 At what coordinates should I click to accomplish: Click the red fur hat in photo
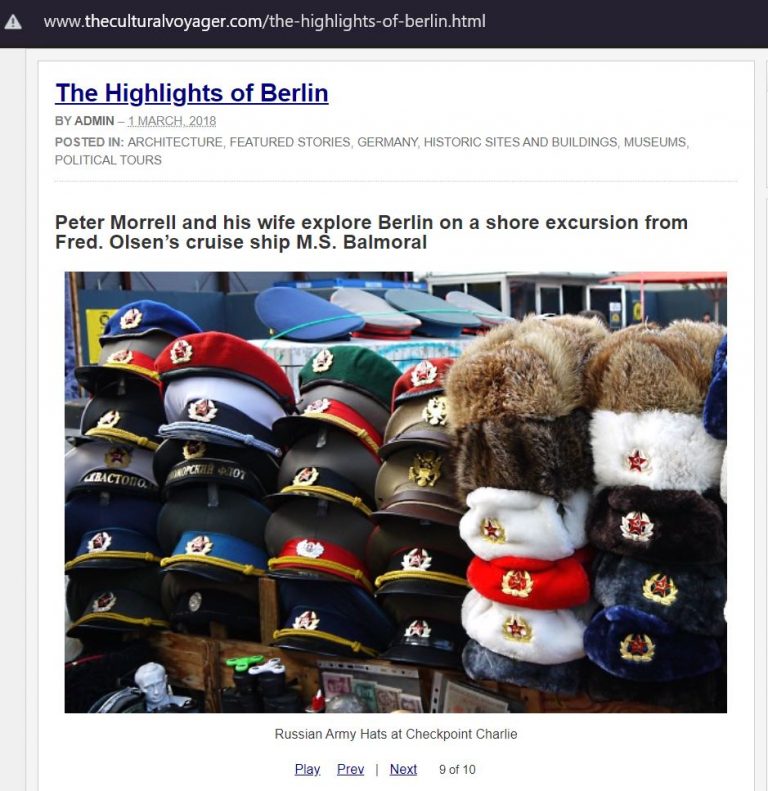pos(527,581)
